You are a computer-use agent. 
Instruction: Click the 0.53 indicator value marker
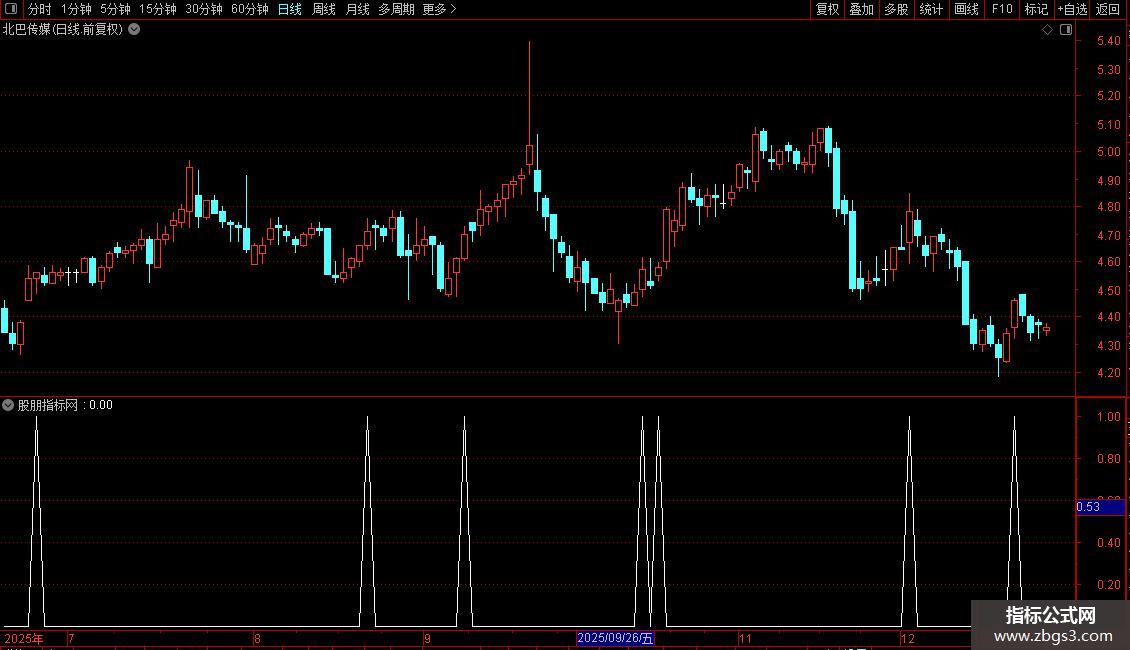coord(1100,507)
